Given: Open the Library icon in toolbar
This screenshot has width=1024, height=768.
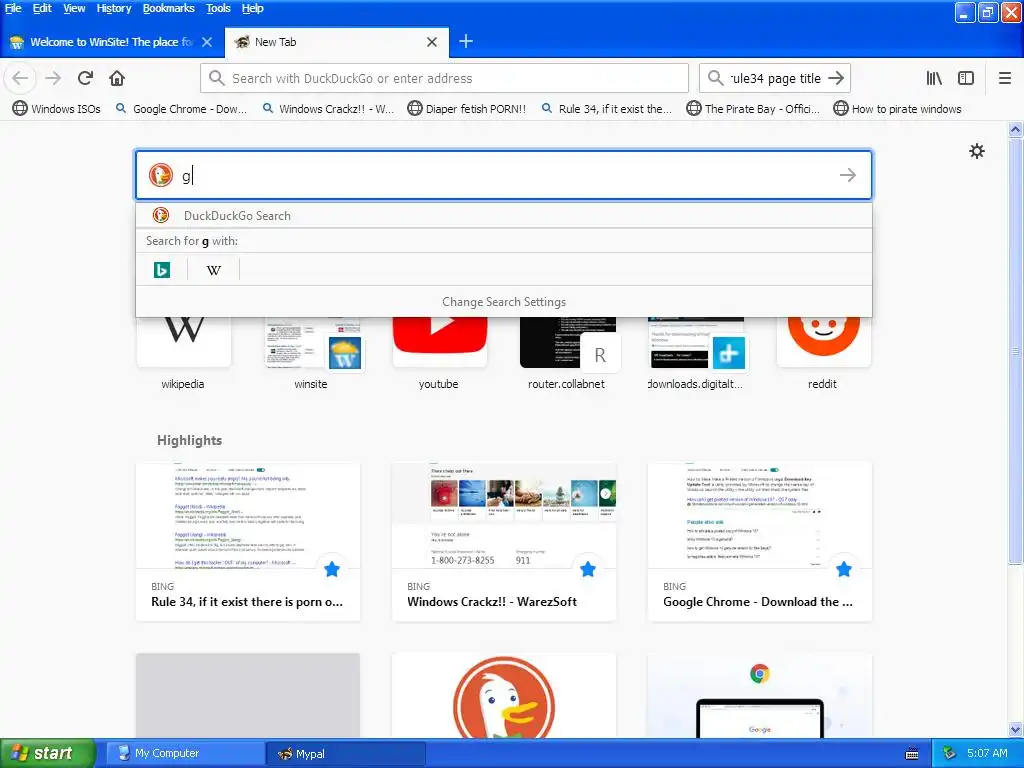Looking at the screenshot, I should click(934, 78).
